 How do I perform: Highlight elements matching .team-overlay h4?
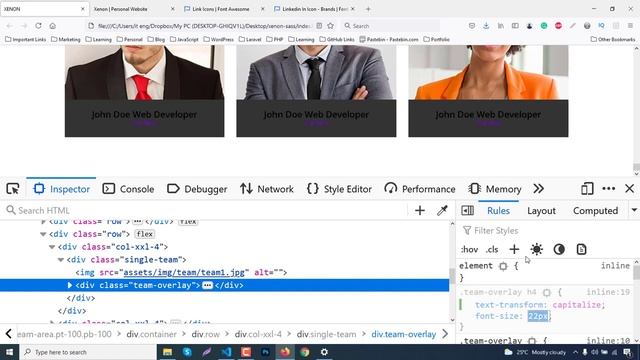click(x=547, y=292)
